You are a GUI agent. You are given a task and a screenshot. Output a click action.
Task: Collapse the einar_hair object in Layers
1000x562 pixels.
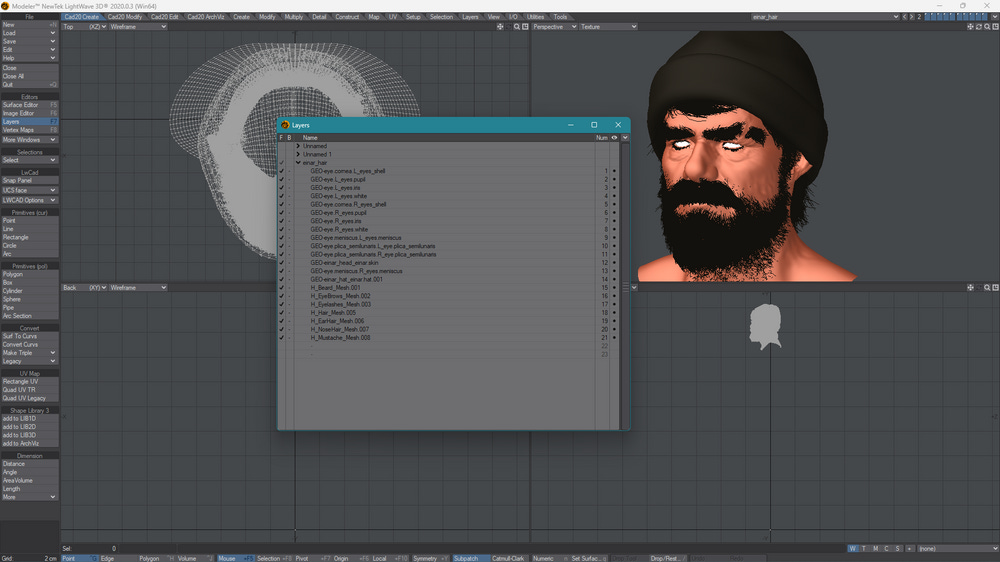[x=298, y=163]
